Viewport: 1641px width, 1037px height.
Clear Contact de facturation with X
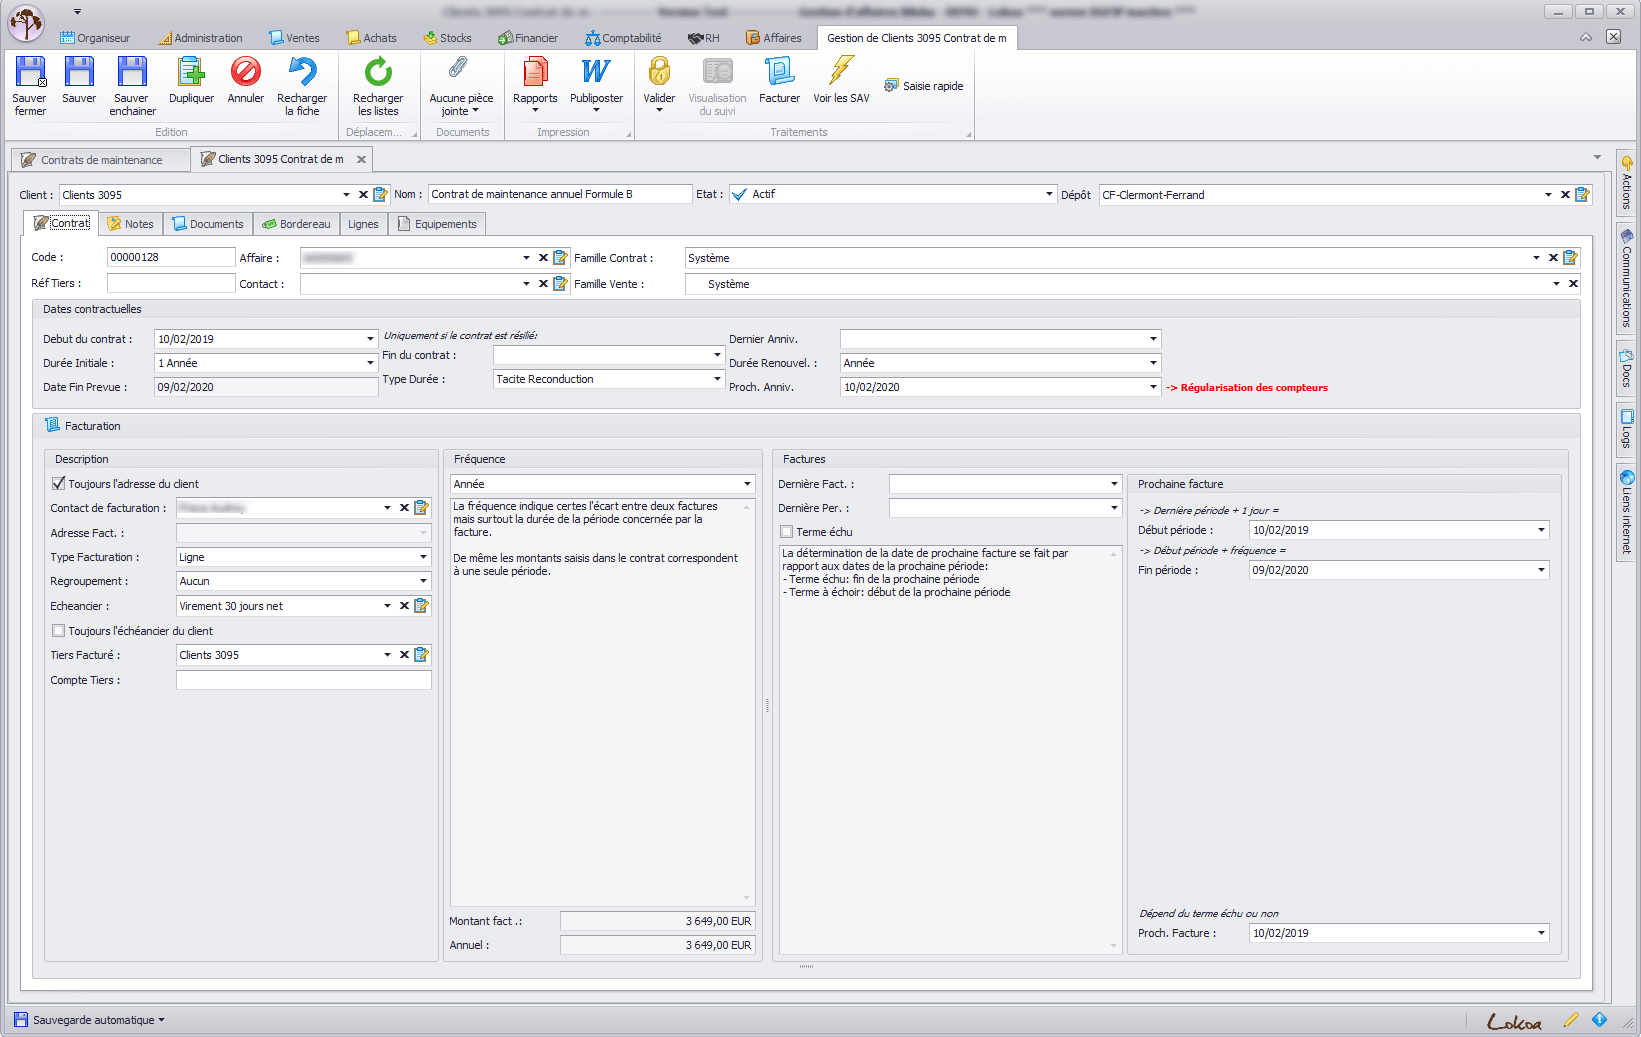pyautogui.click(x=404, y=508)
